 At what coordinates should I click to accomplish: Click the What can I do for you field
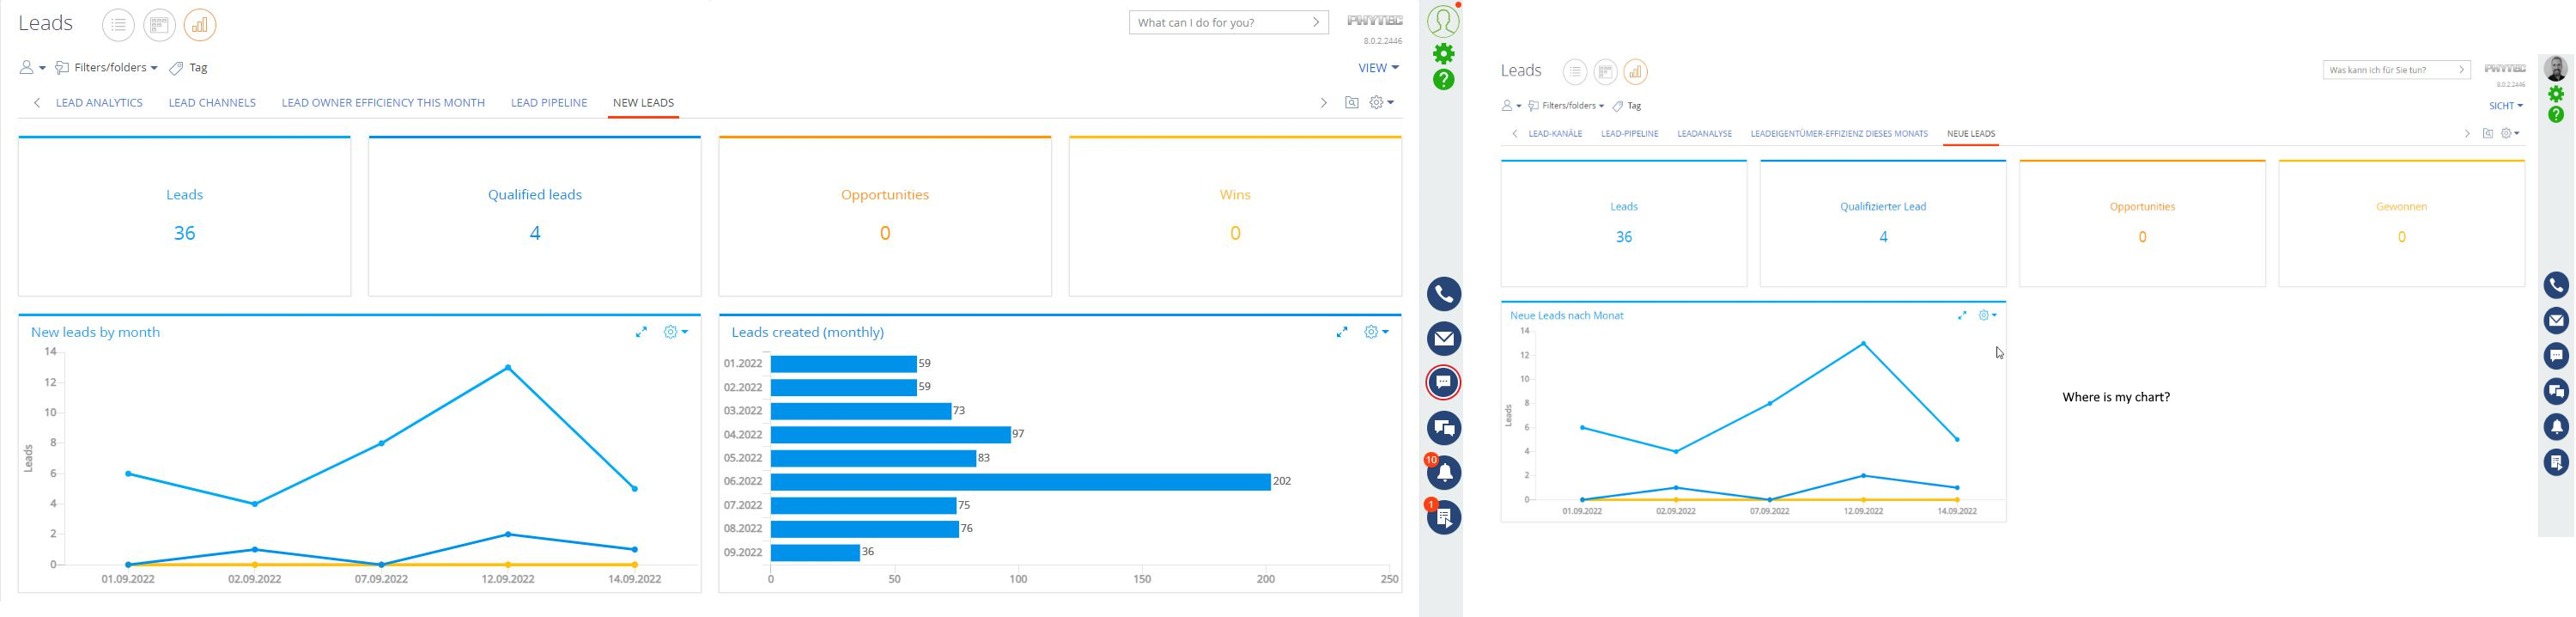(1229, 22)
